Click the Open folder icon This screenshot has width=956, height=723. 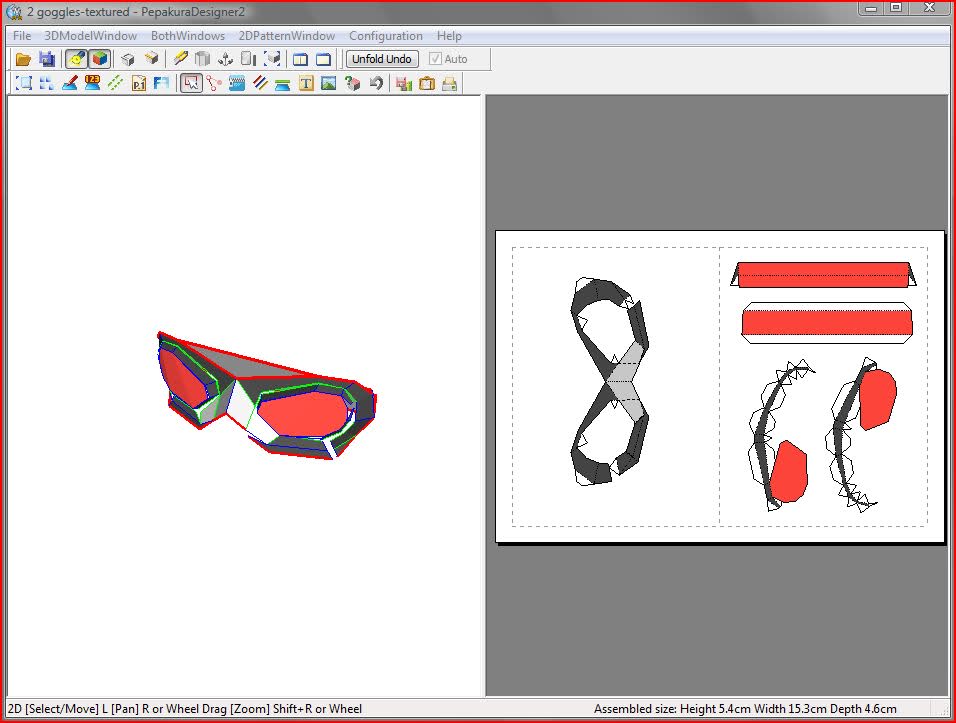point(23,59)
